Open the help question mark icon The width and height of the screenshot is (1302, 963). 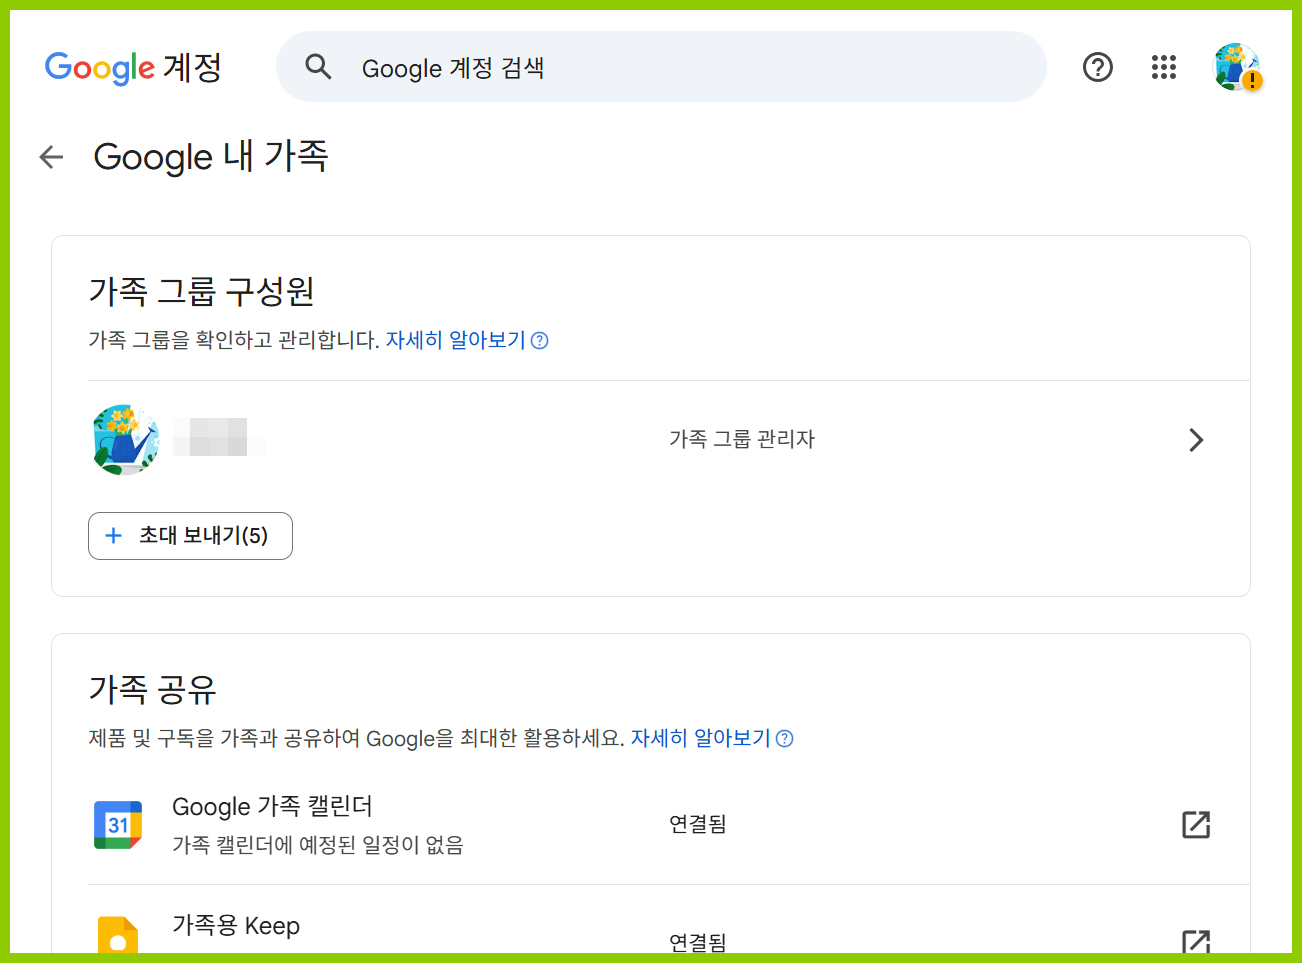(1098, 67)
